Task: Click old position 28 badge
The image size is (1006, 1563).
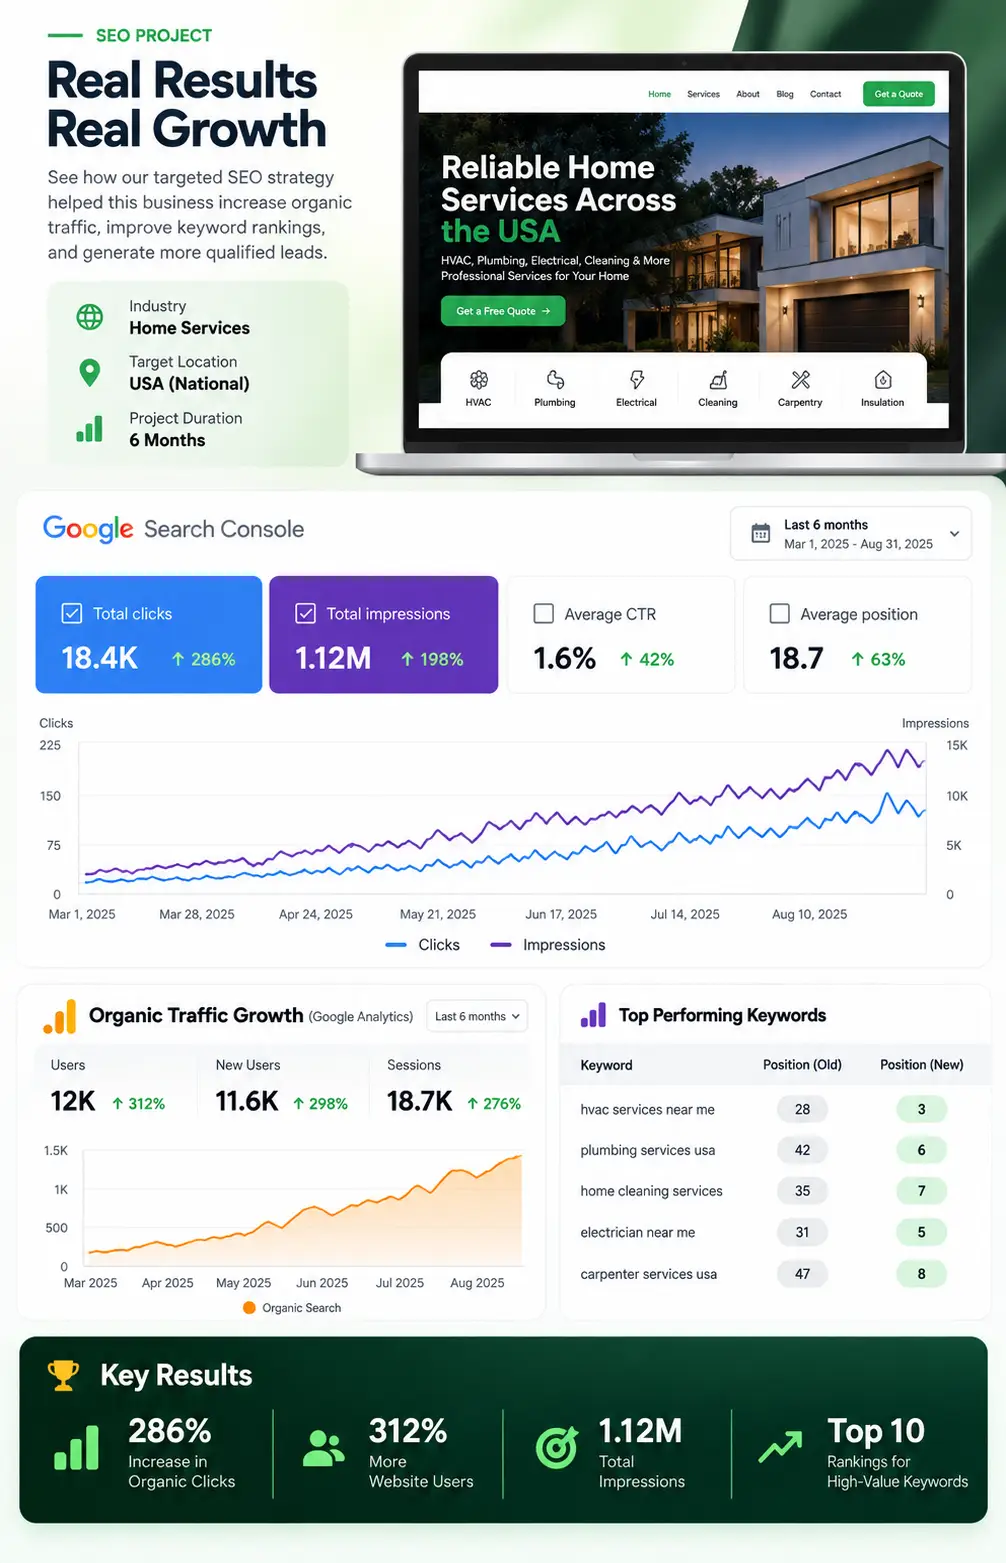Action: coord(802,1109)
